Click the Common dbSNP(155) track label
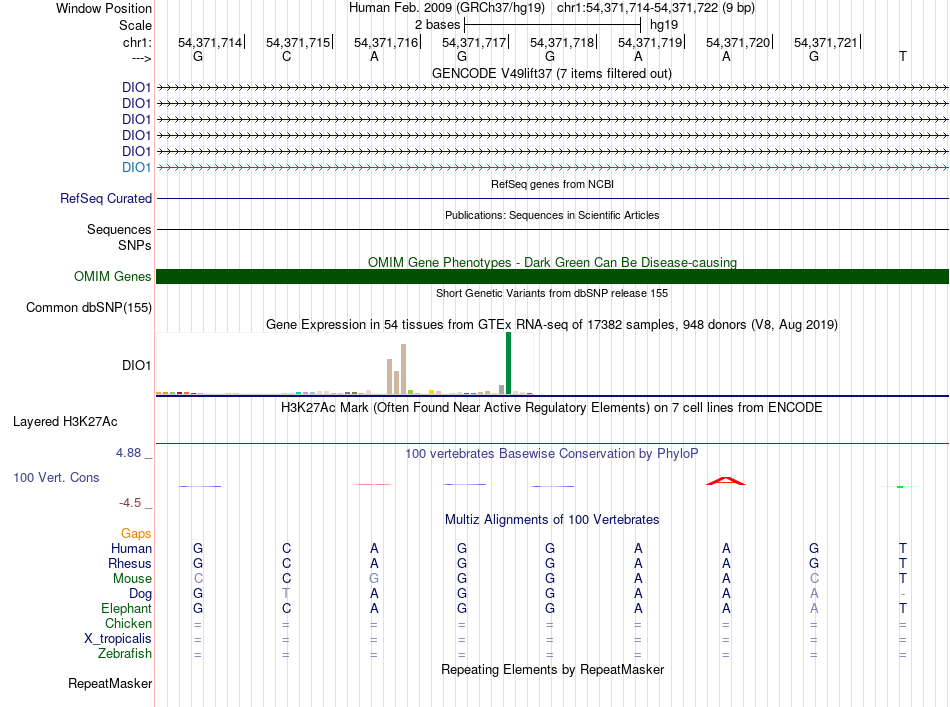The height and width of the screenshot is (707, 950). point(89,308)
